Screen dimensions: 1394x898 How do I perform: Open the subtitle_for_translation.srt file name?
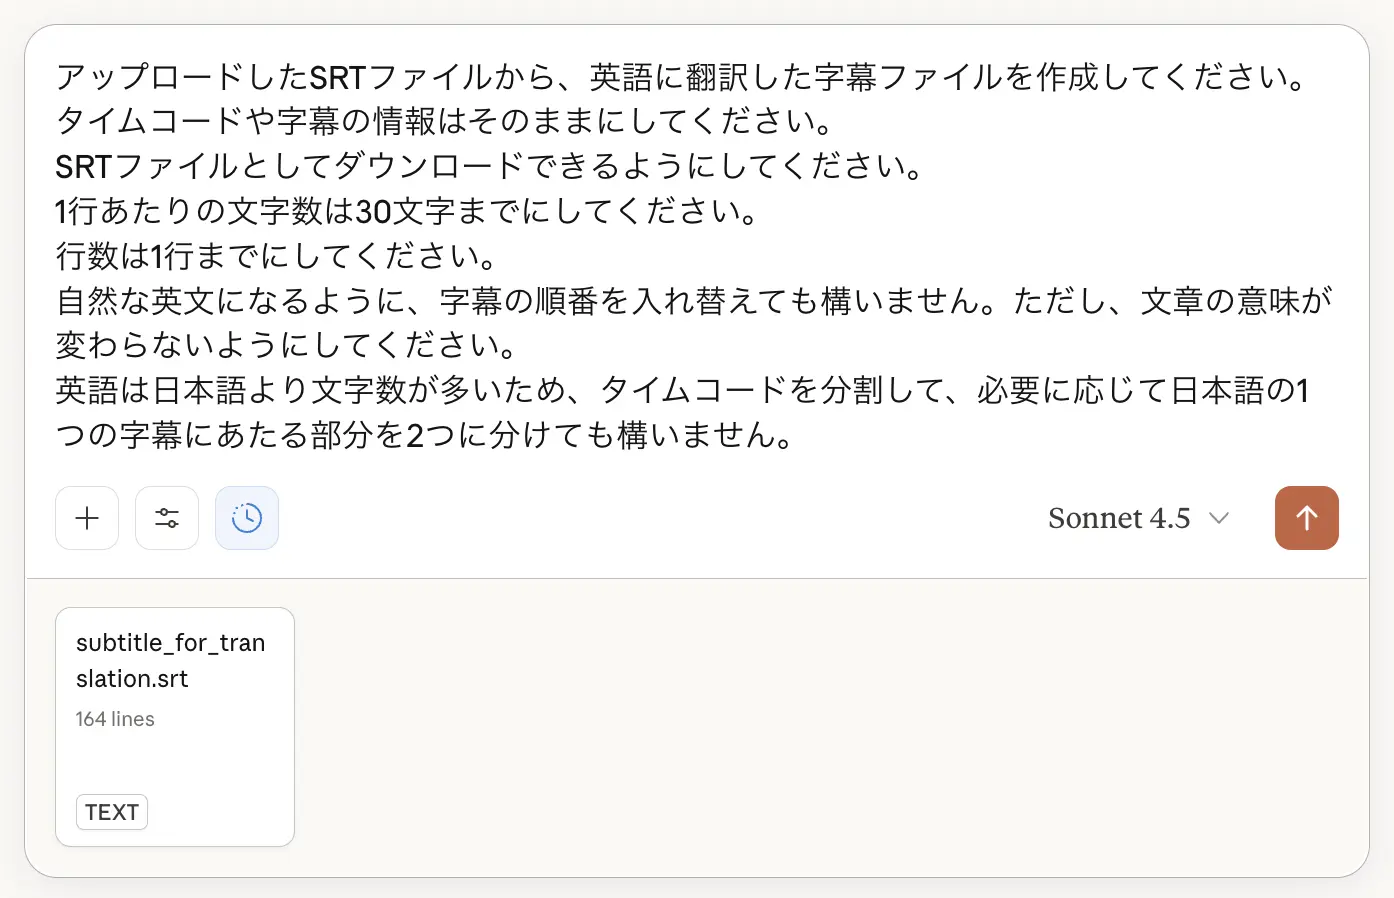coord(170,660)
